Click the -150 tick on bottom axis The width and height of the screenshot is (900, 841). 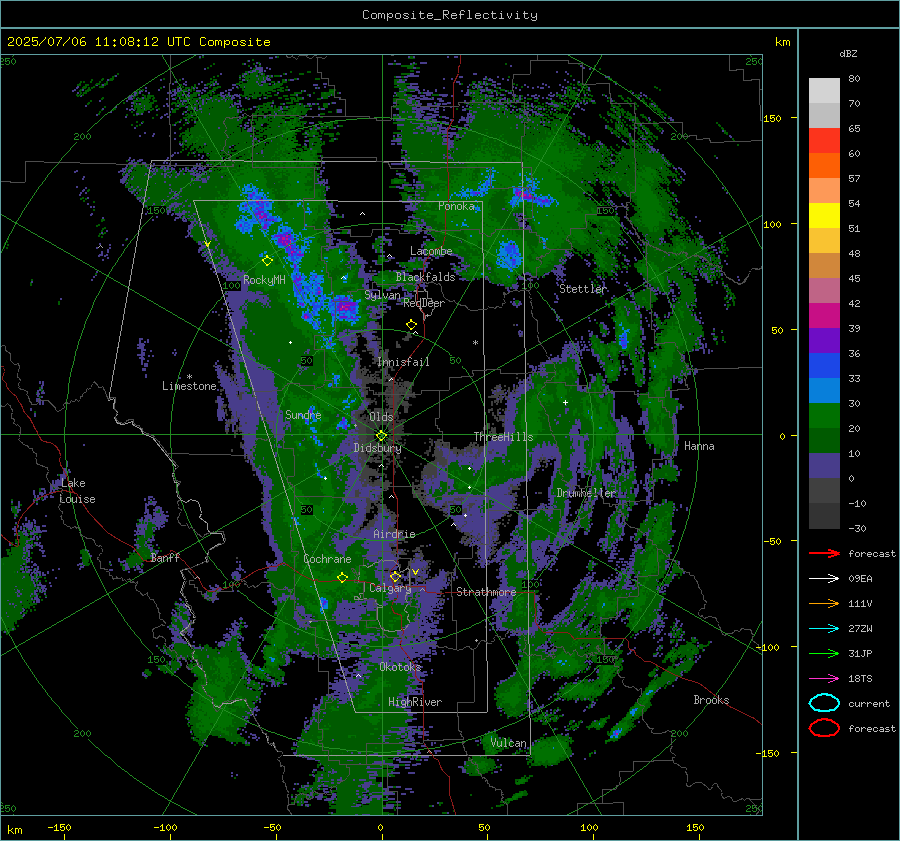(59, 827)
